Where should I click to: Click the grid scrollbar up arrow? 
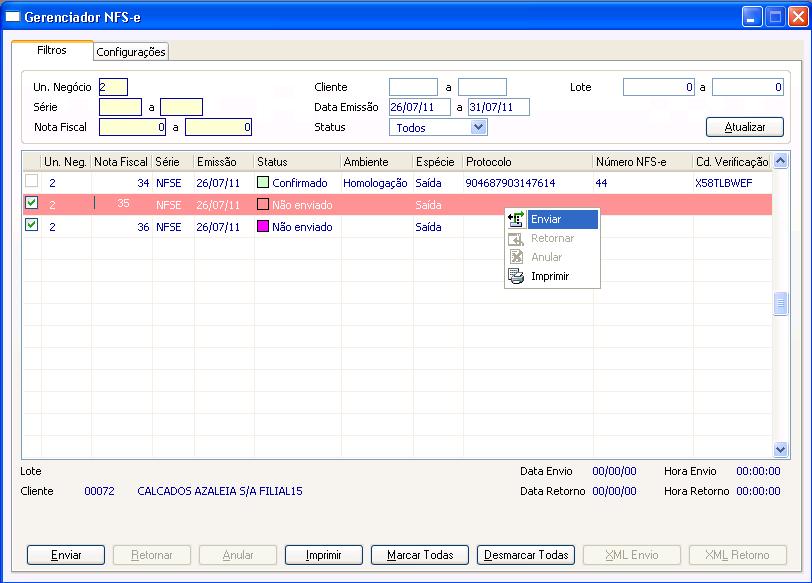click(780, 161)
